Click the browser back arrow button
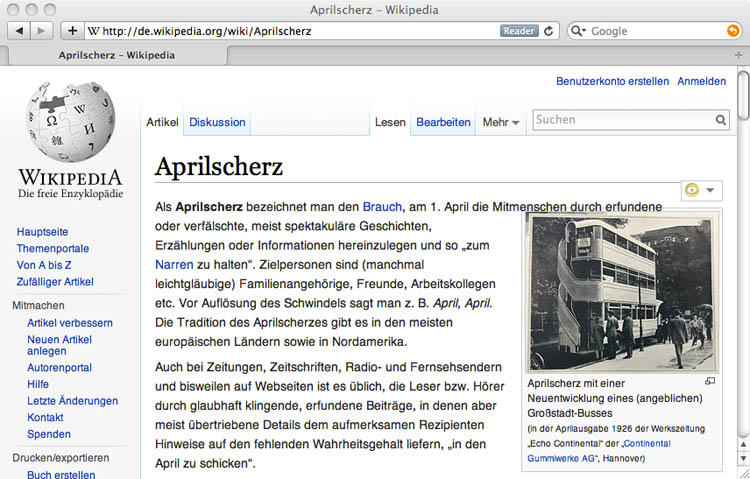750x479 pixels. click(19, 31)
